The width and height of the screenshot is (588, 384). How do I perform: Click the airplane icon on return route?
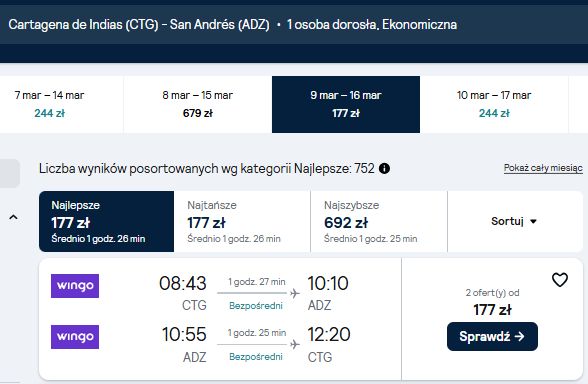pos(295,344)
